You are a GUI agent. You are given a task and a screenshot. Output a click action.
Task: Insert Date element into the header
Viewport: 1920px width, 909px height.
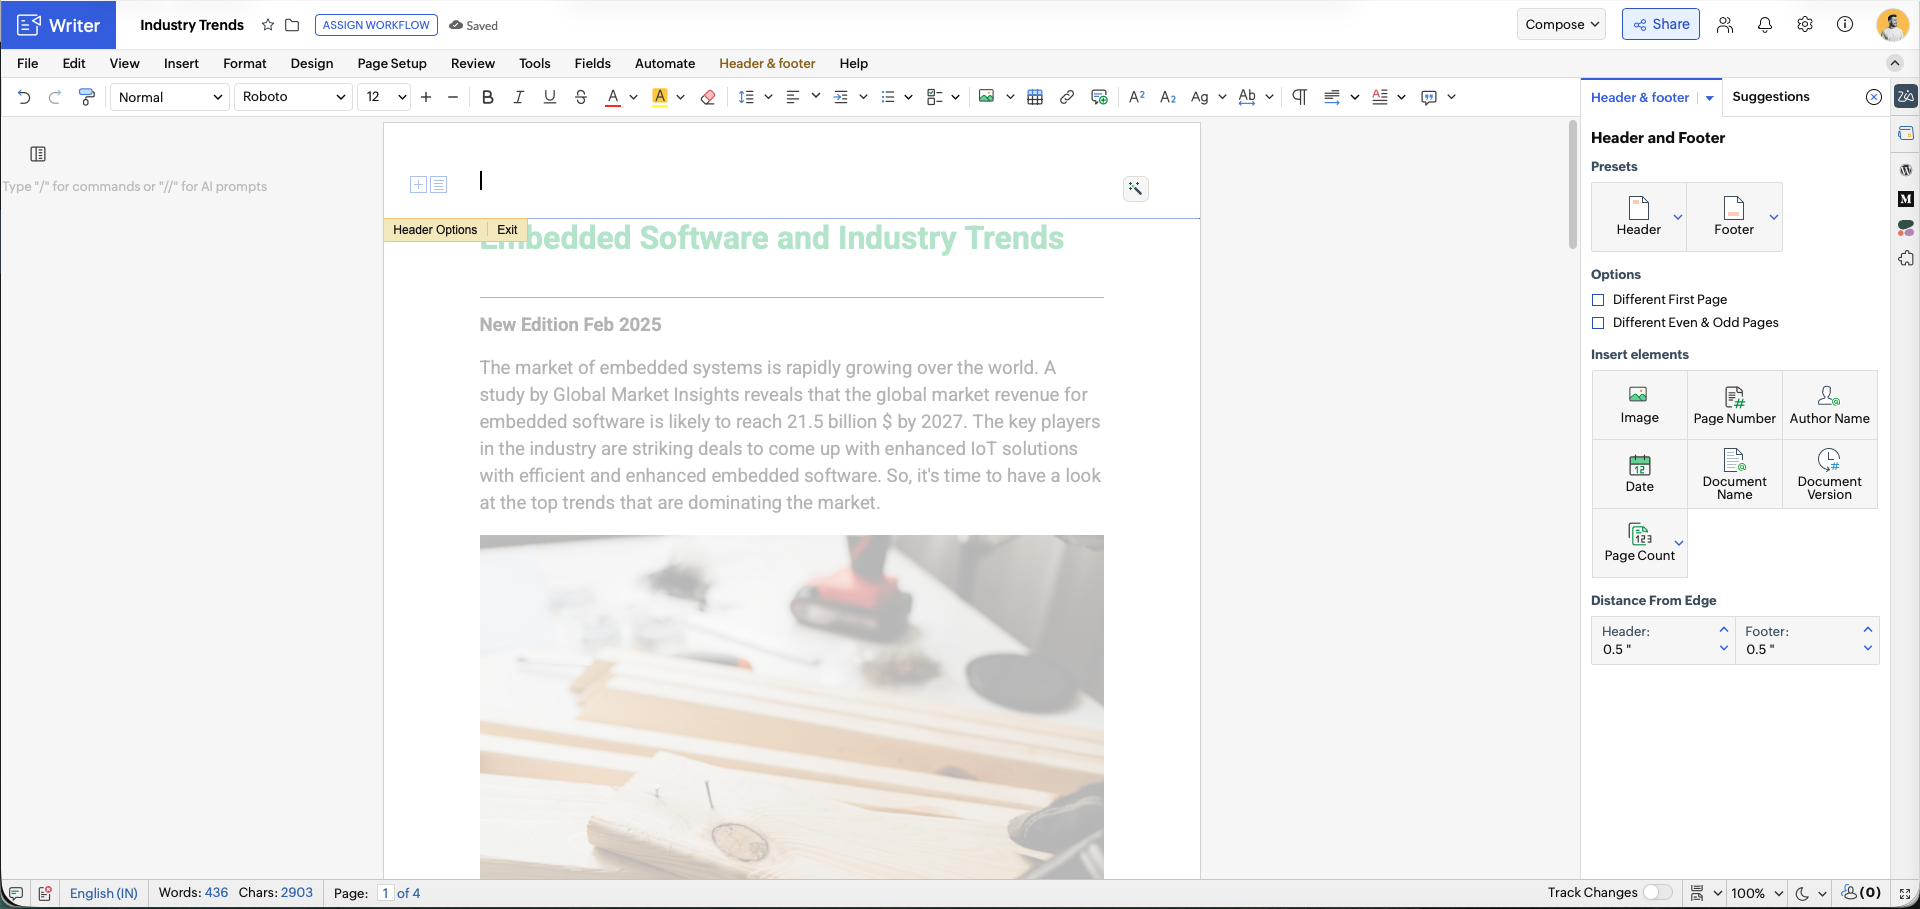[1639, 474]
